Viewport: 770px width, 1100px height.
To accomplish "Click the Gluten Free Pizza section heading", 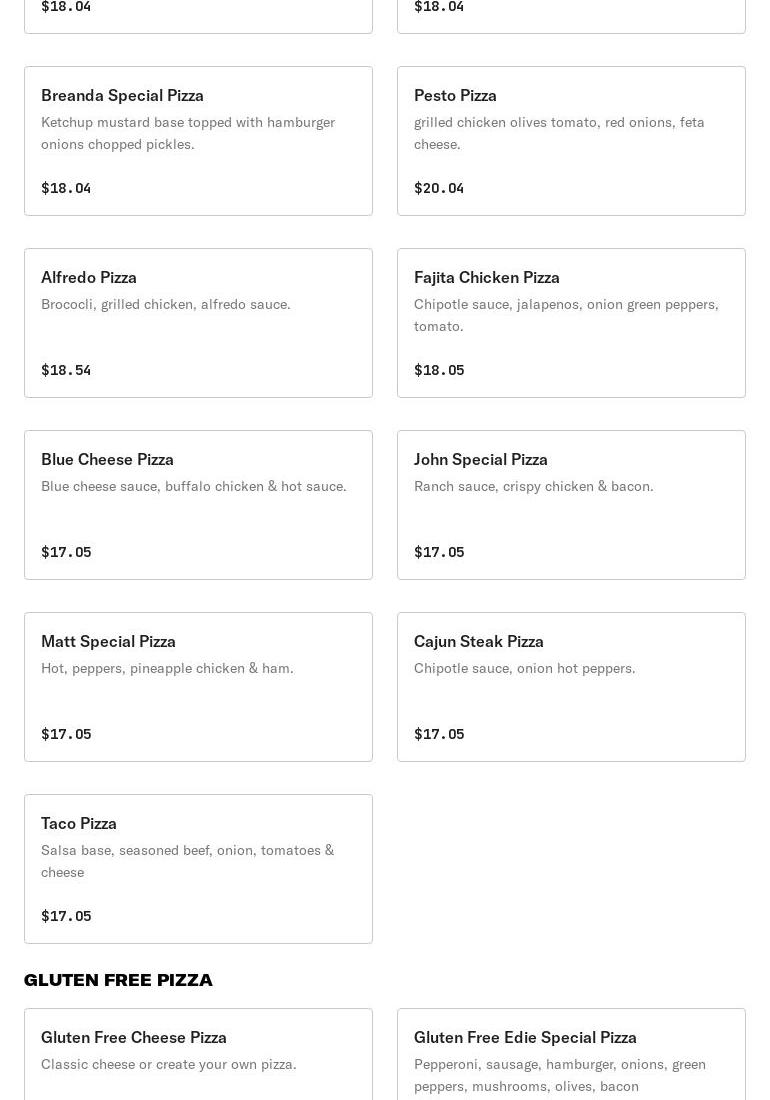I will (x=118, y=980).
